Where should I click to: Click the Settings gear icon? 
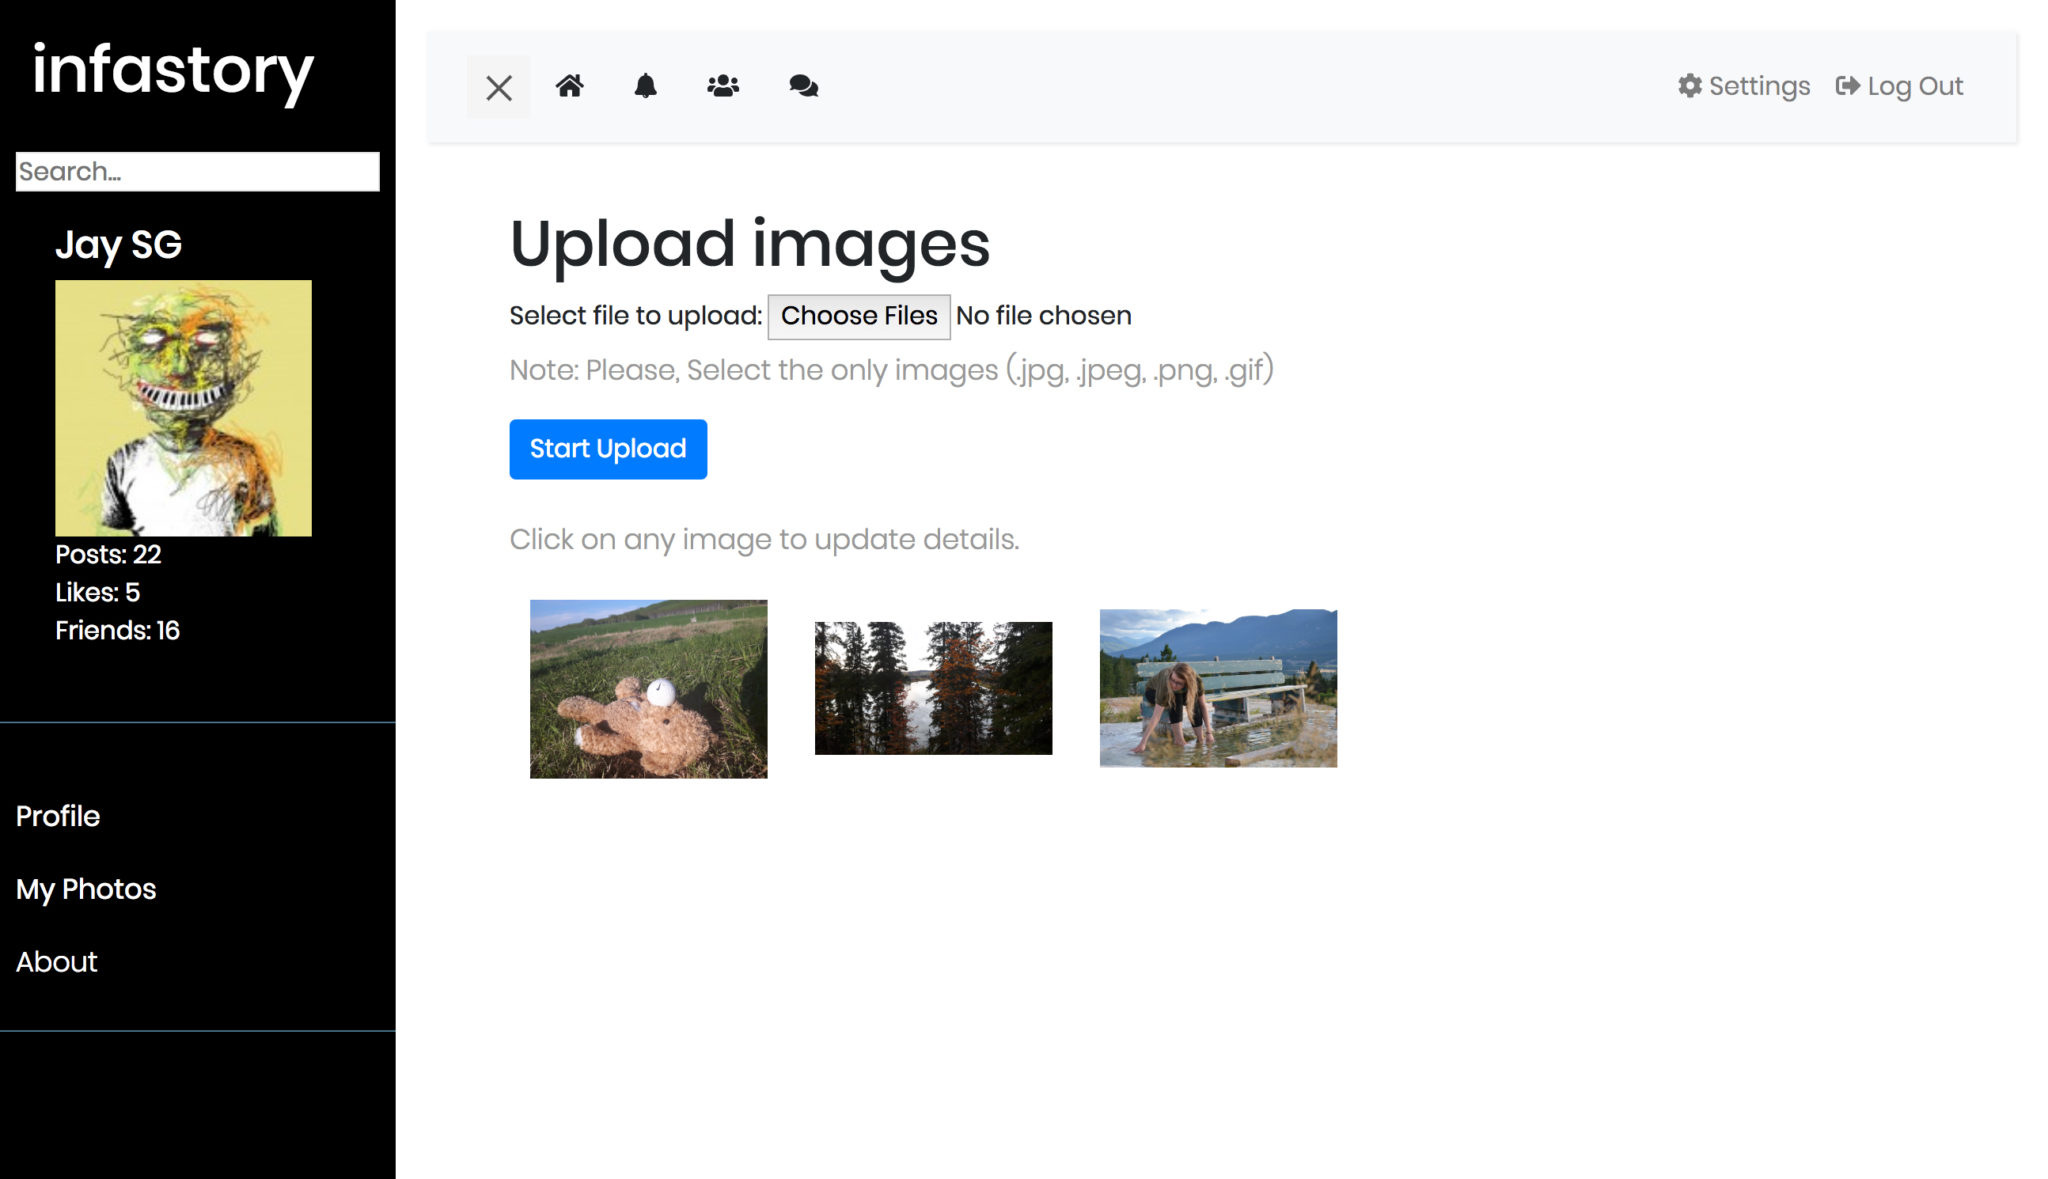pos(1690,86)
